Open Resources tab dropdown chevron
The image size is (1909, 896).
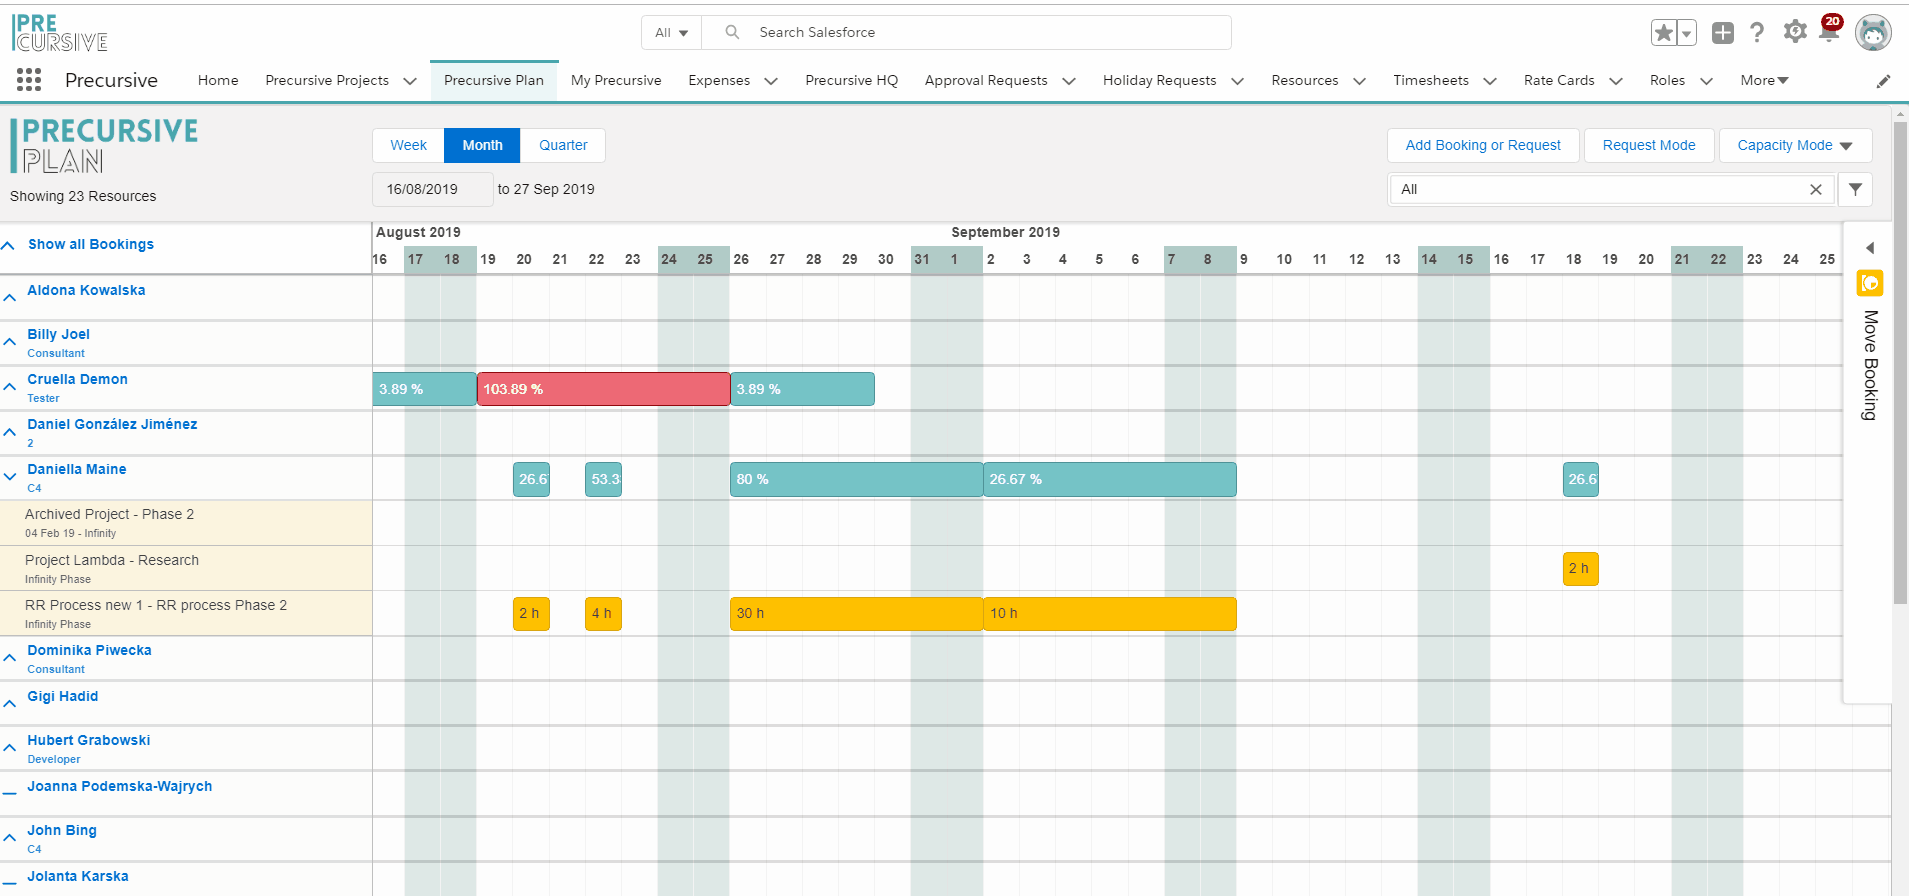[x=1359, y=81]
